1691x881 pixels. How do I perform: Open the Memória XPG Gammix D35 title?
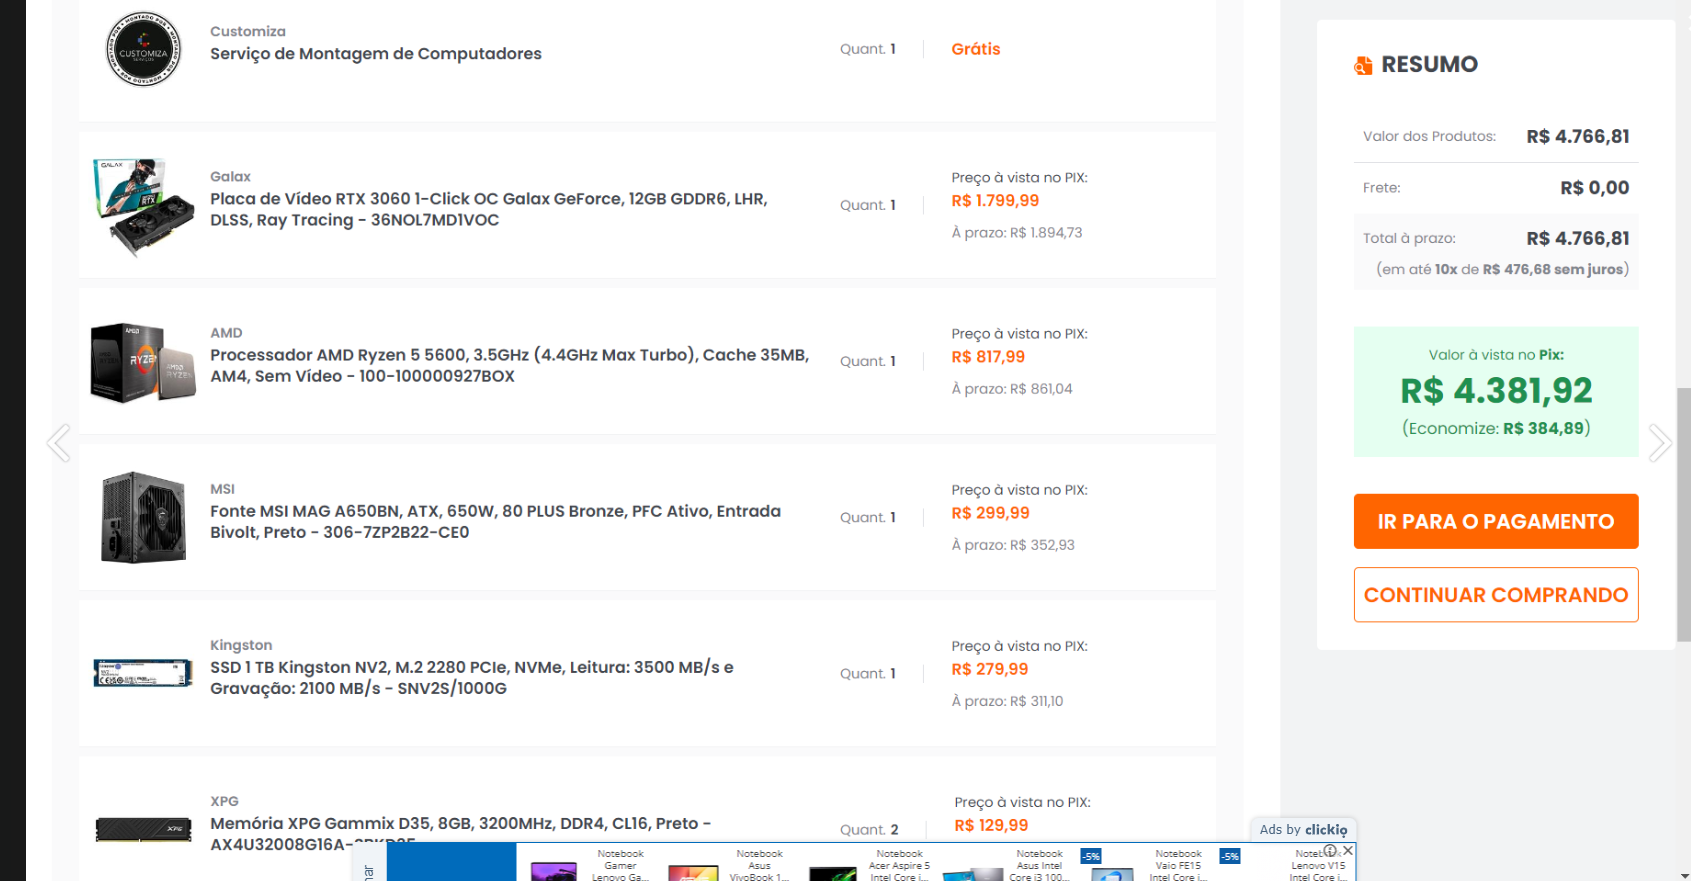[x=460, y=832]
